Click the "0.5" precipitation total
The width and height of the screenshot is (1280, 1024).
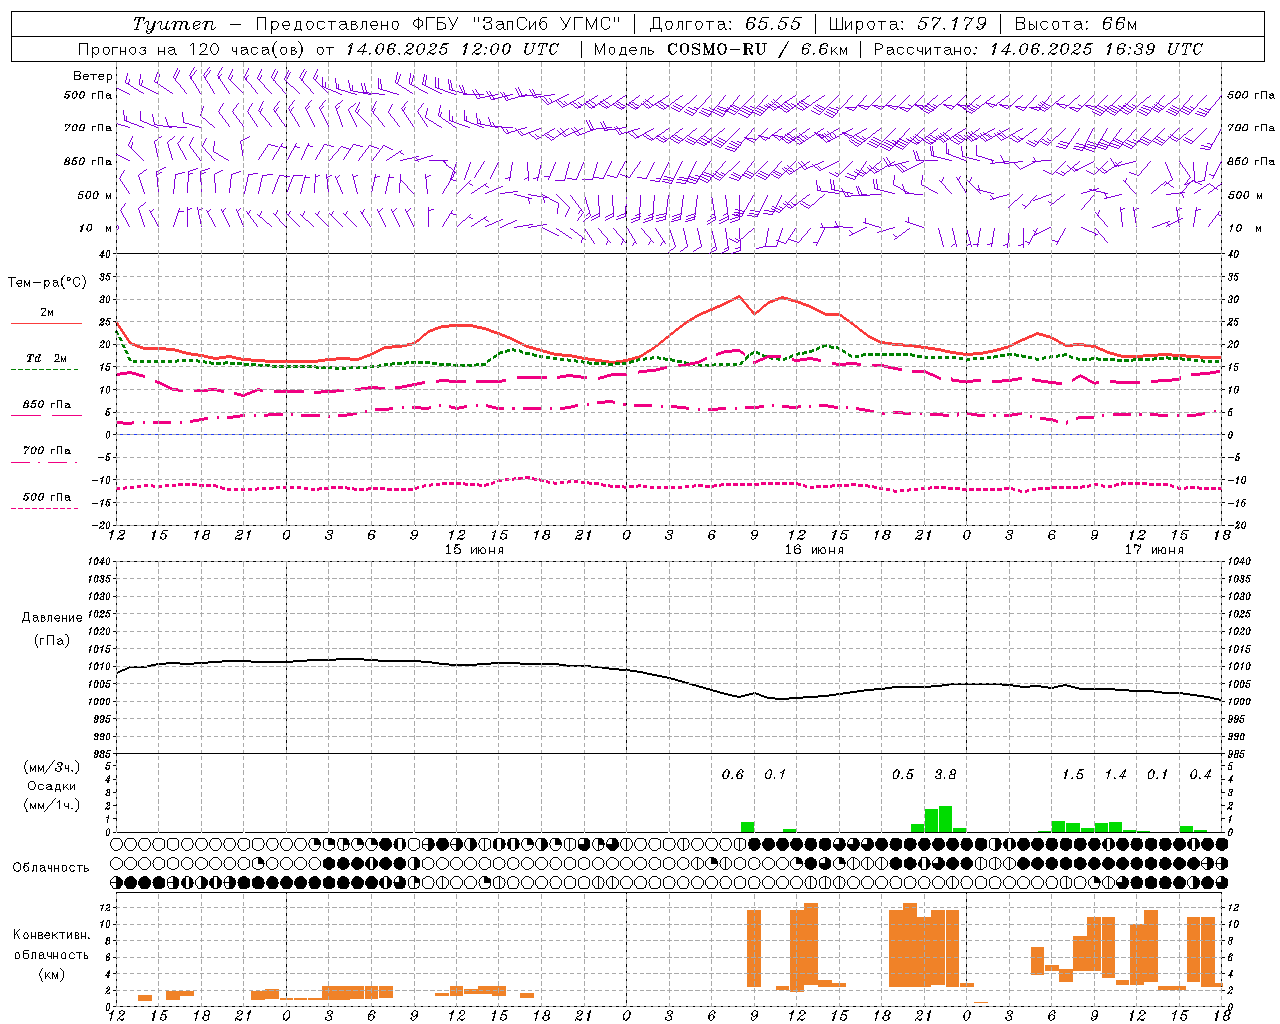(x=903, y=775)
